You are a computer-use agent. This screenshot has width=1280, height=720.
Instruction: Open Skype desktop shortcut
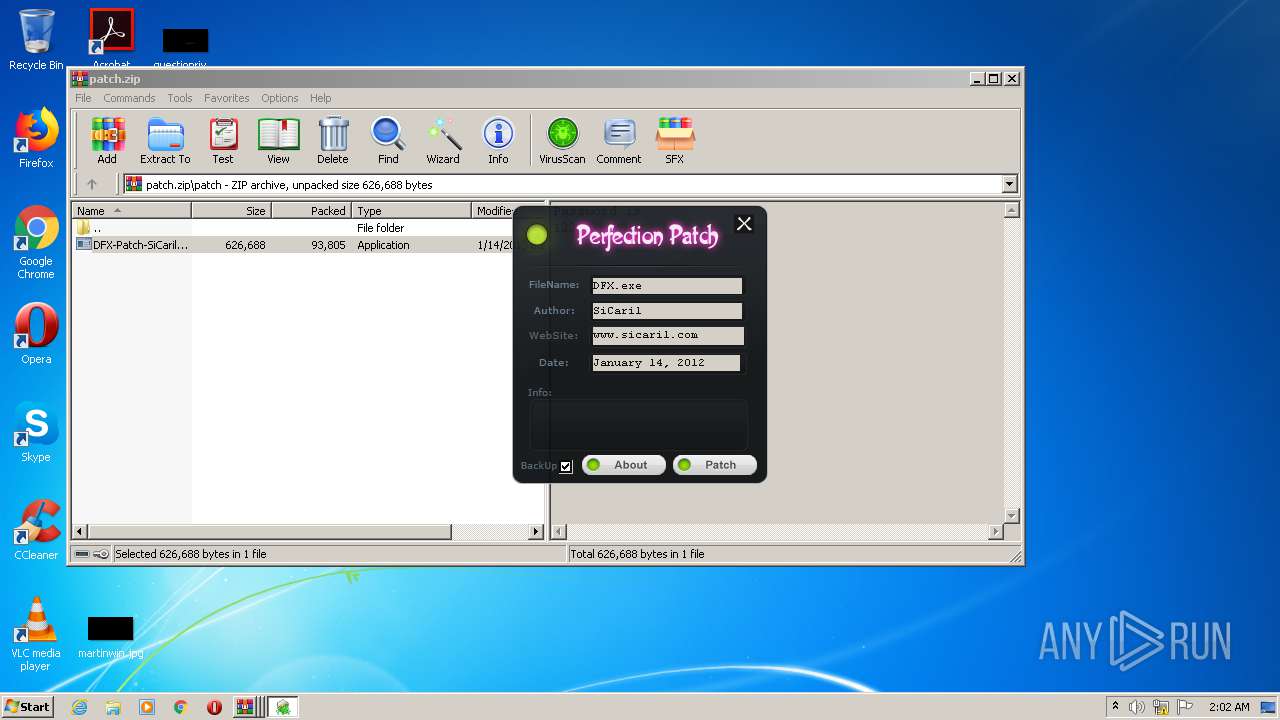tap(36, 433)
